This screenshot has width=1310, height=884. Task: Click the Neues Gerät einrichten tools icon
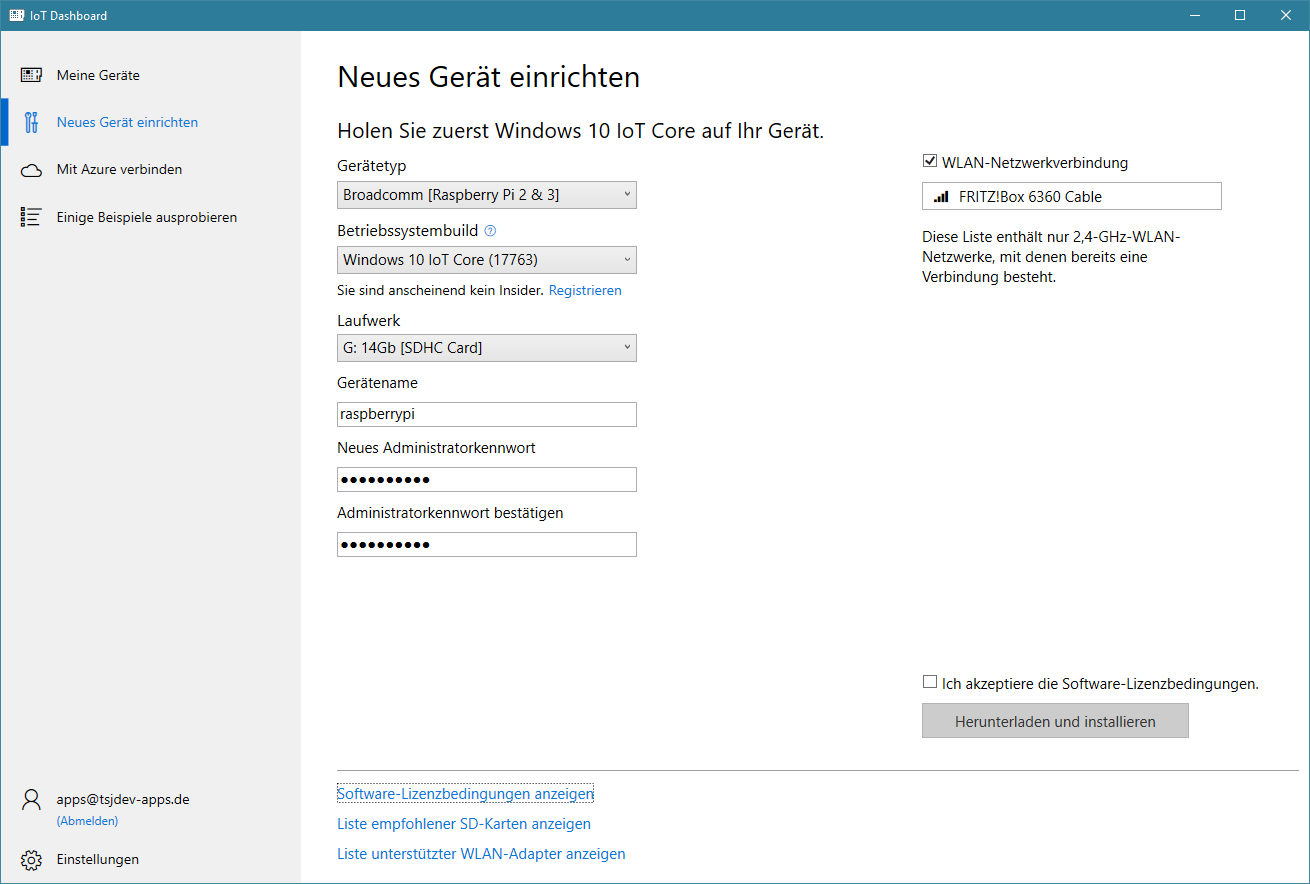coord(31,122)
